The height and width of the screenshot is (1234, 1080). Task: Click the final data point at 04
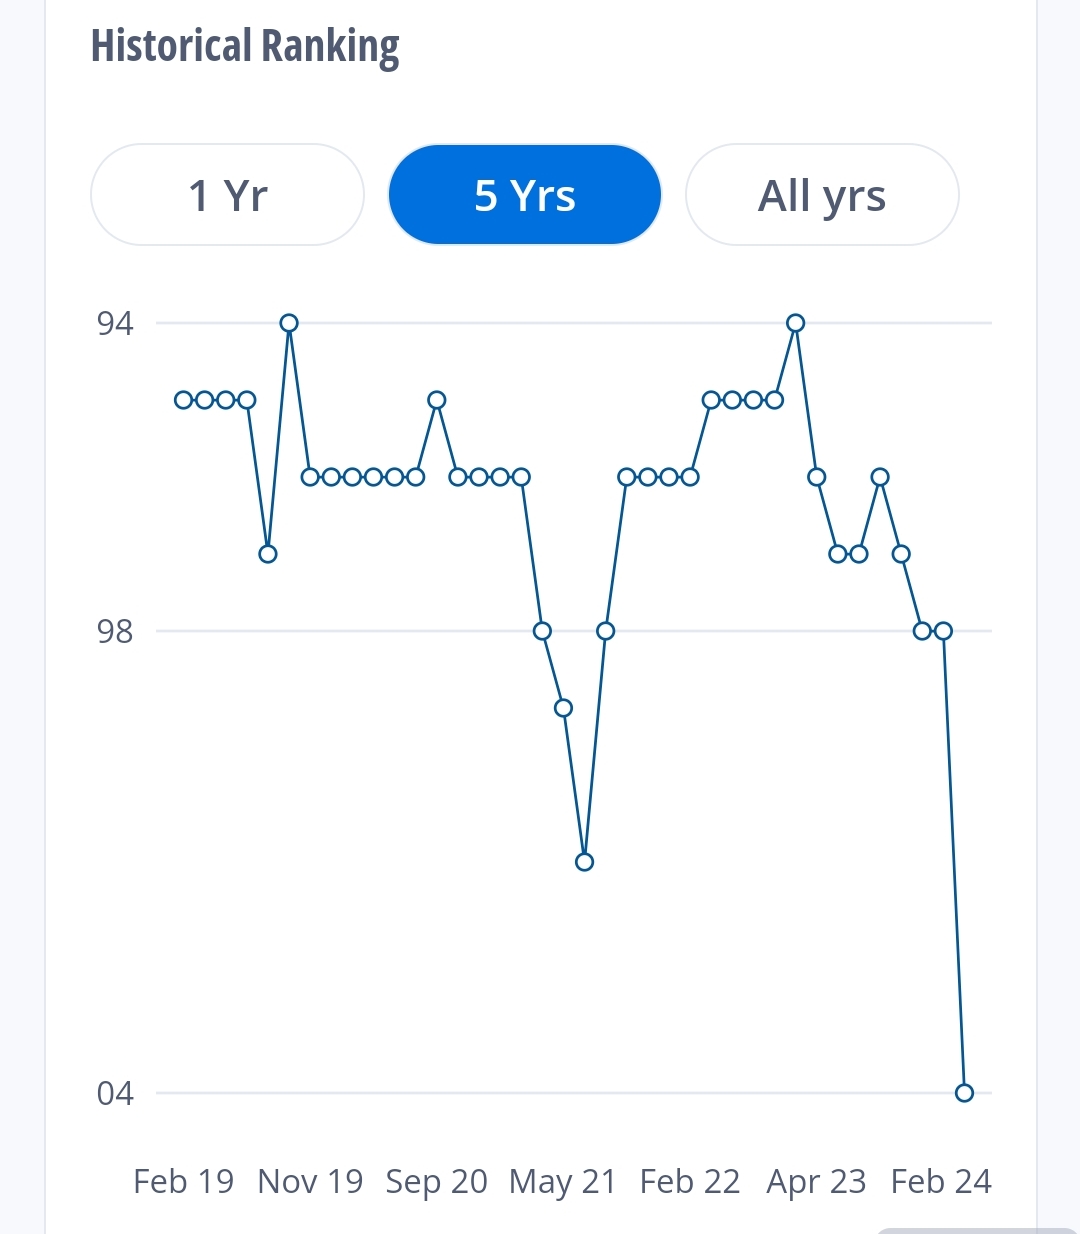point(964,1093)
